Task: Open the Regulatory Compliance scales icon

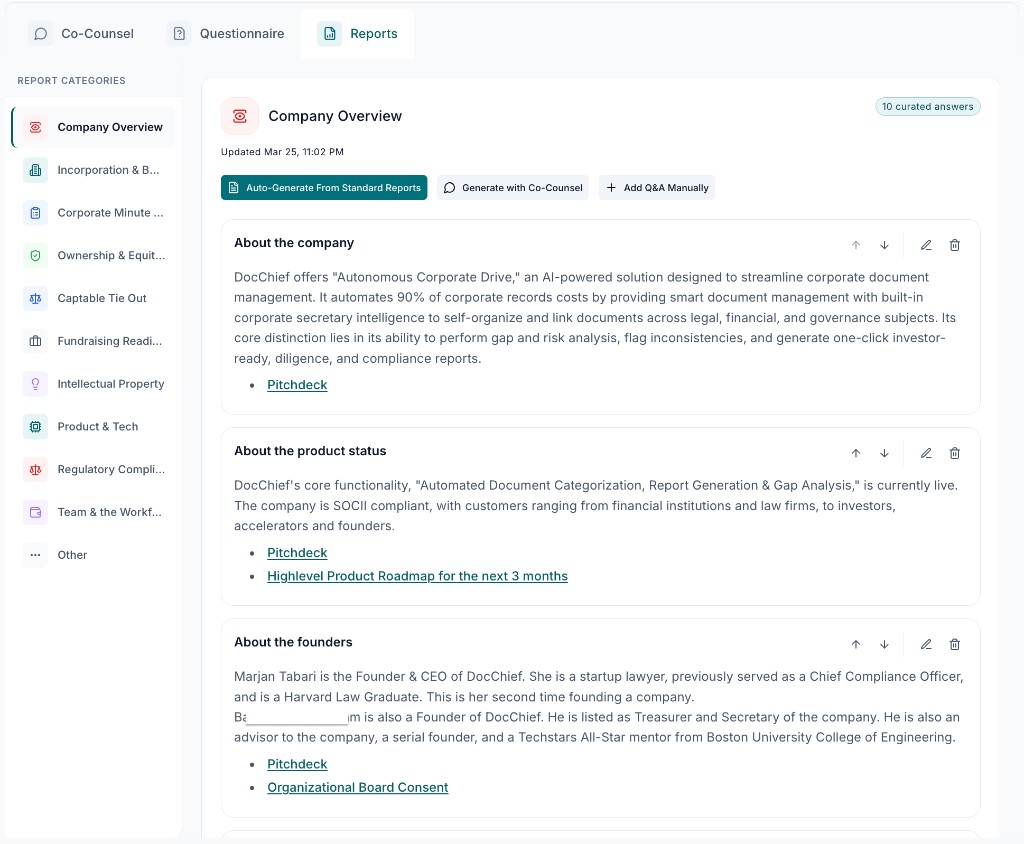Action: pyautogui.click(x=36, y=470)
